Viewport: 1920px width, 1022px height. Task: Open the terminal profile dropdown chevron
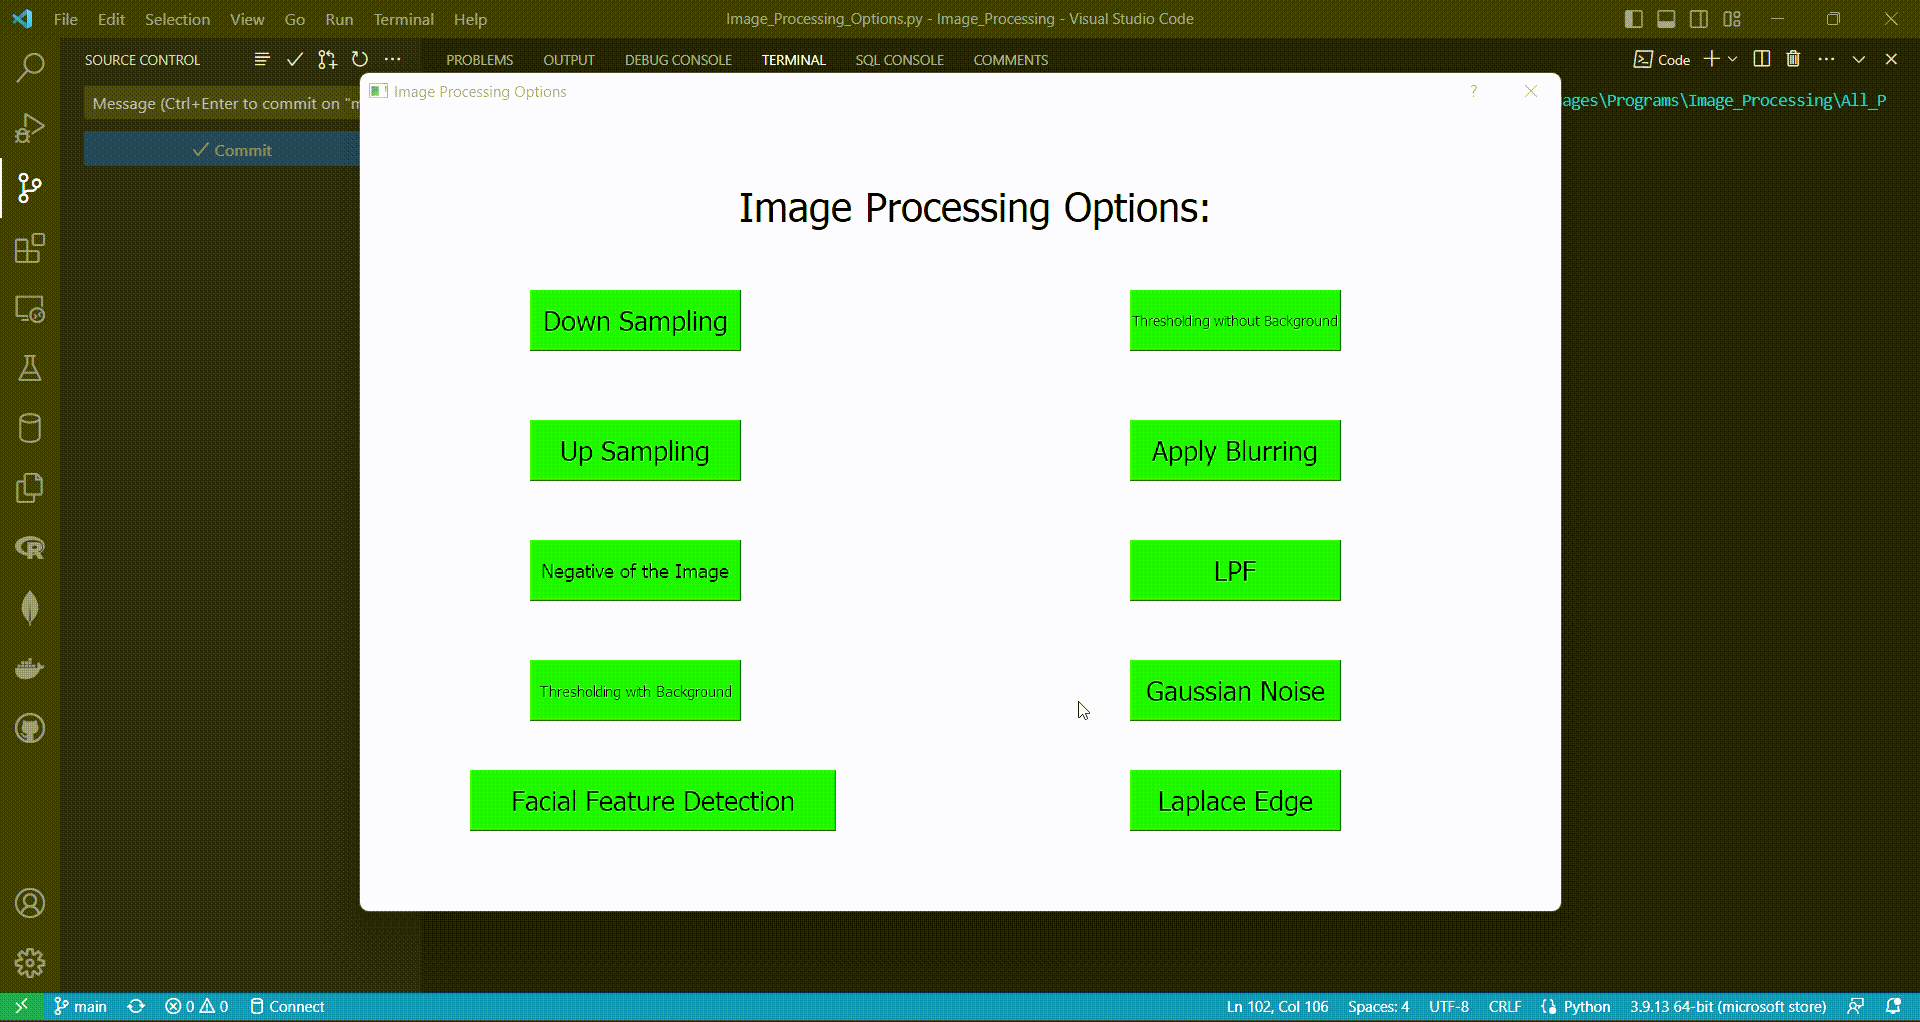point(1732,59)
